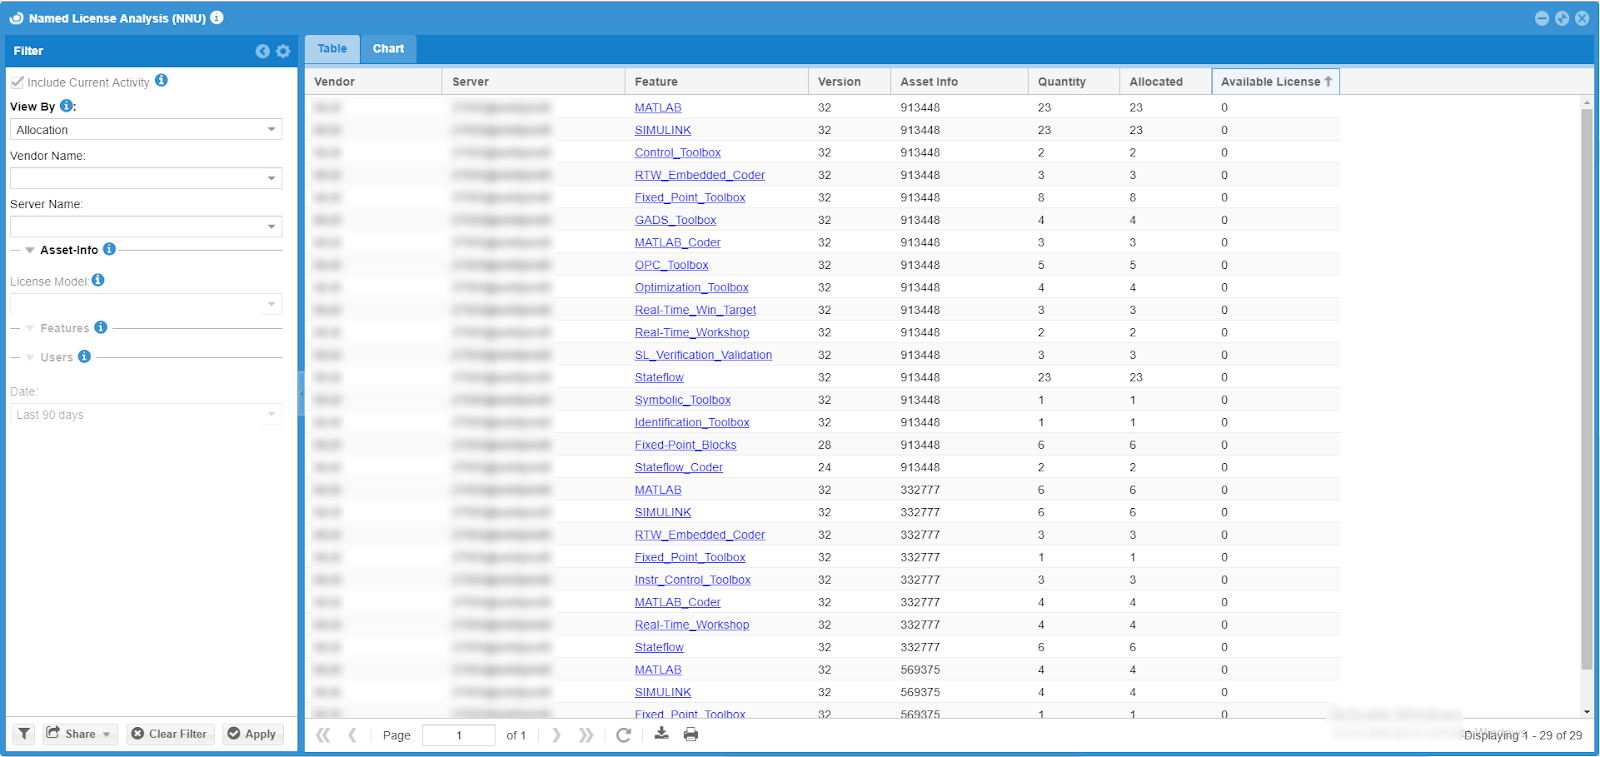
Task: Click info icon next to Named License Analysis title
Action: click(217, 18)
